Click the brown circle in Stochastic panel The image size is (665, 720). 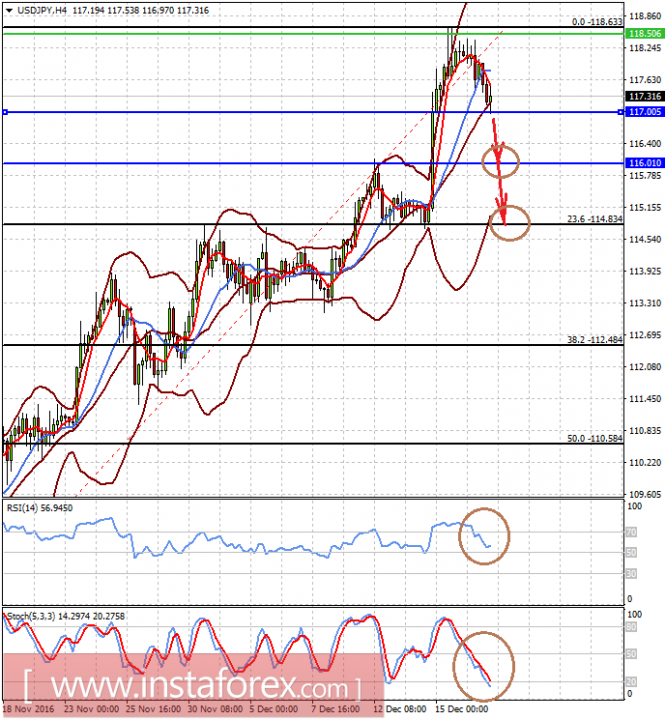(x=484, y=666)
